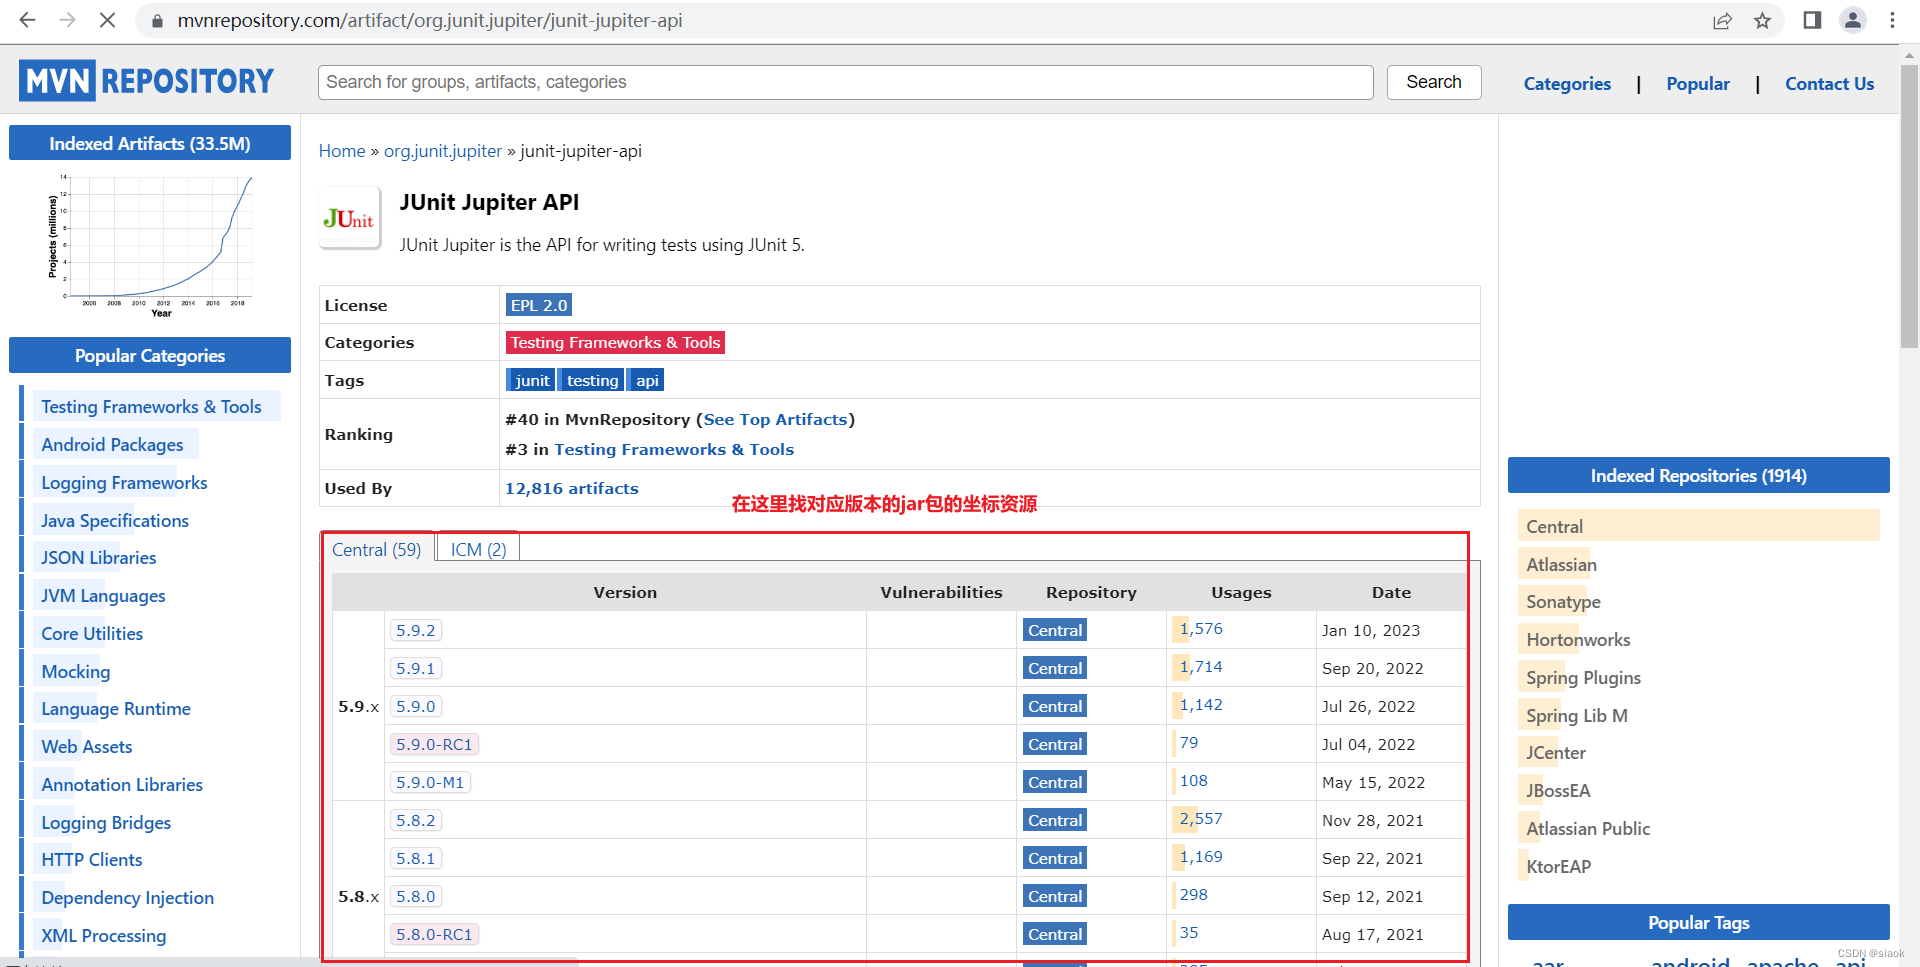Open the MVN Repository logo home link

146,81
